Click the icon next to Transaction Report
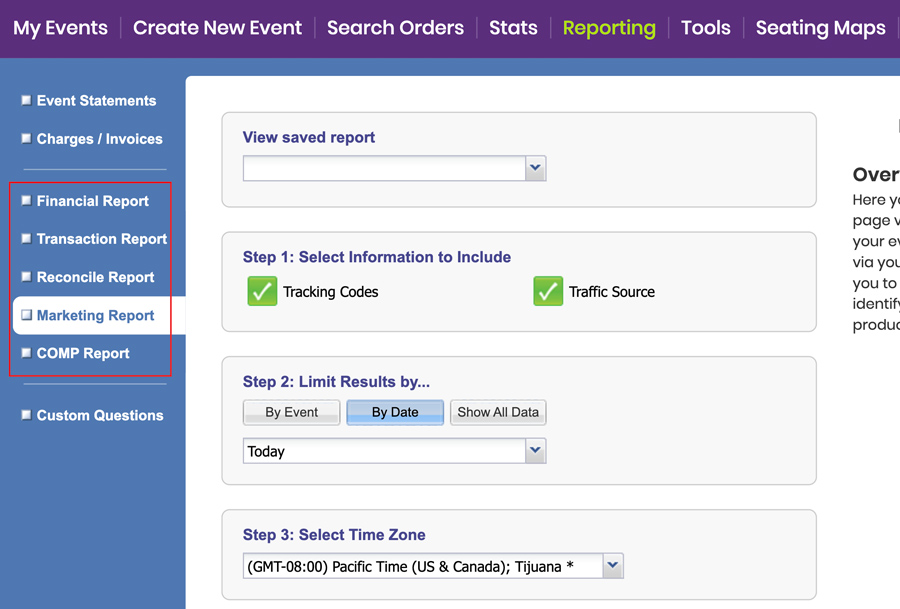 [25, 239]
